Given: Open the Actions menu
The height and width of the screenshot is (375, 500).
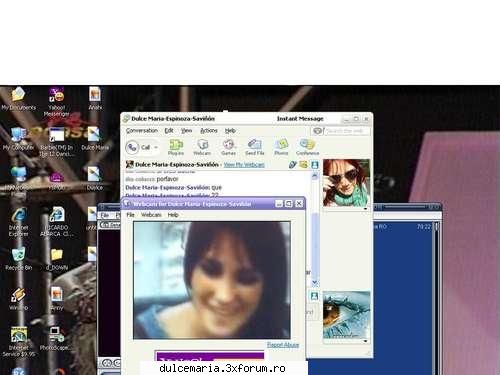Looking at the screenshot, I should point(209,131).
